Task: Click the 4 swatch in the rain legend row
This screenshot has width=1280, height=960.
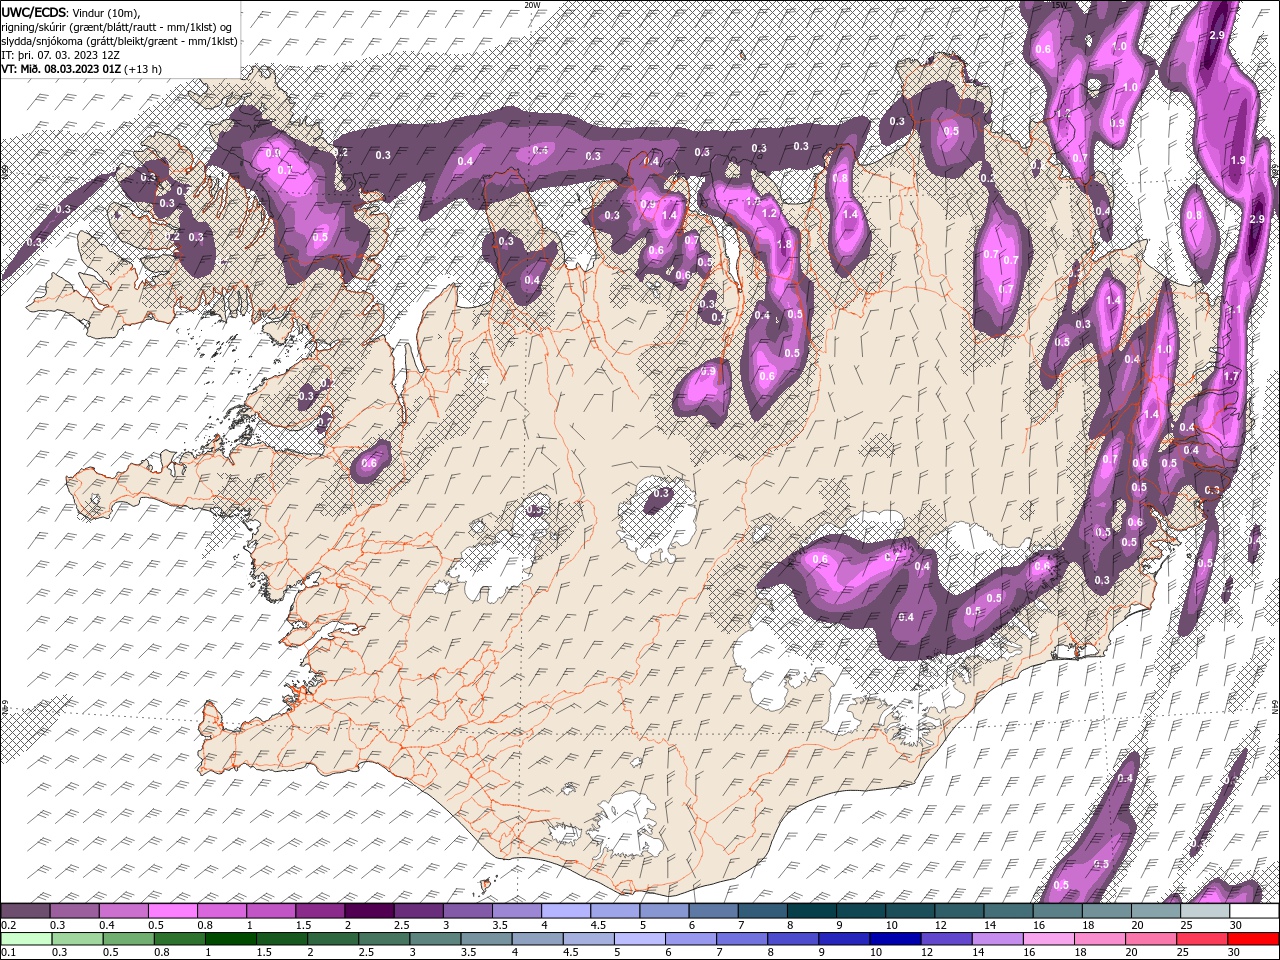Action: coord(536,939)
